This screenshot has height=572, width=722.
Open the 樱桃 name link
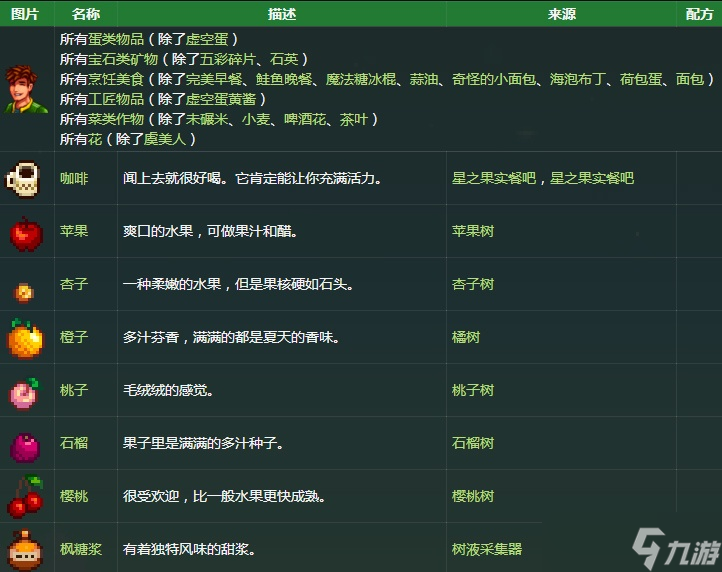[x=74, y=496]
